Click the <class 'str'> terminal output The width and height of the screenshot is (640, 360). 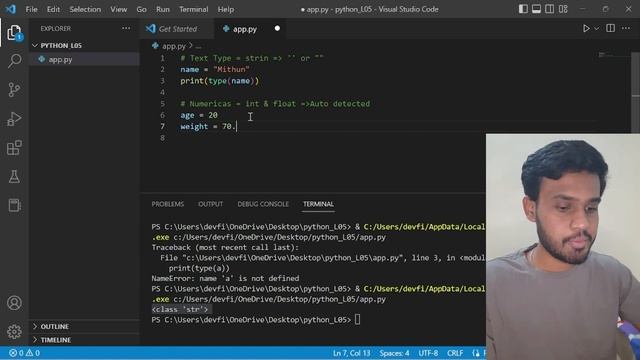180,309
